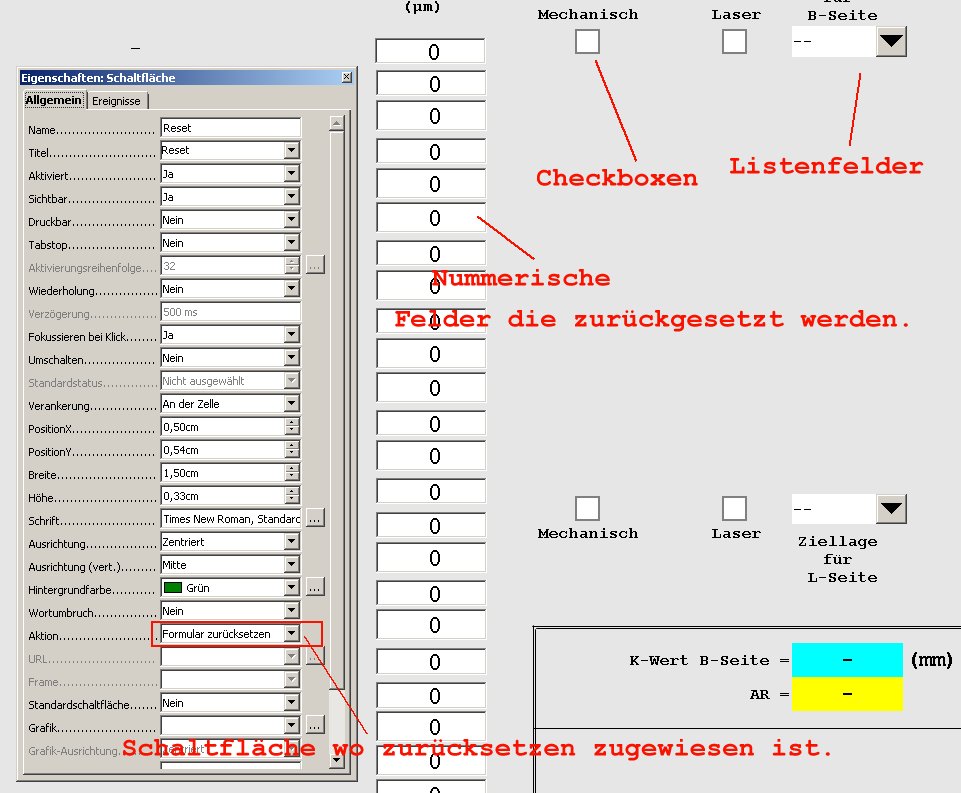Expand the Umschalten dropdown

point(292,358)
